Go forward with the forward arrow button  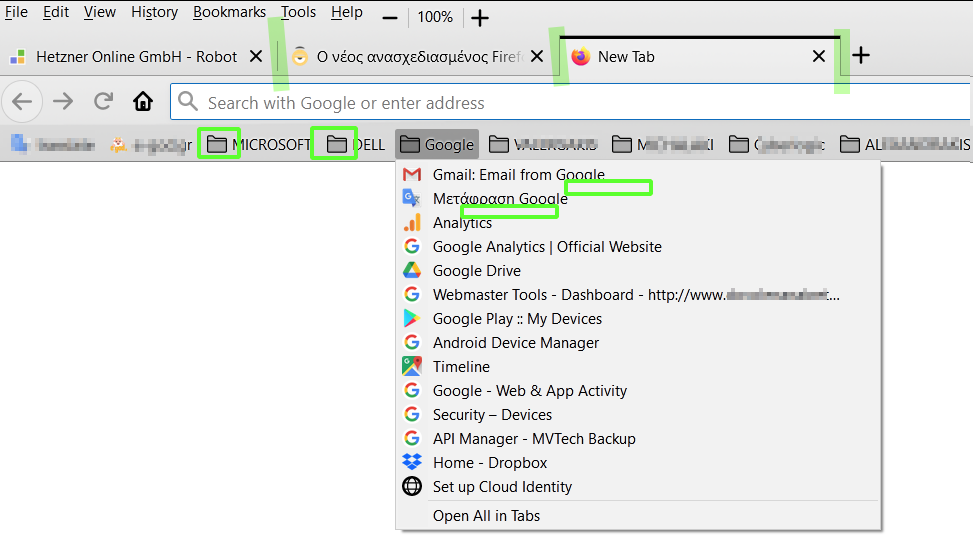click(63, 101)
